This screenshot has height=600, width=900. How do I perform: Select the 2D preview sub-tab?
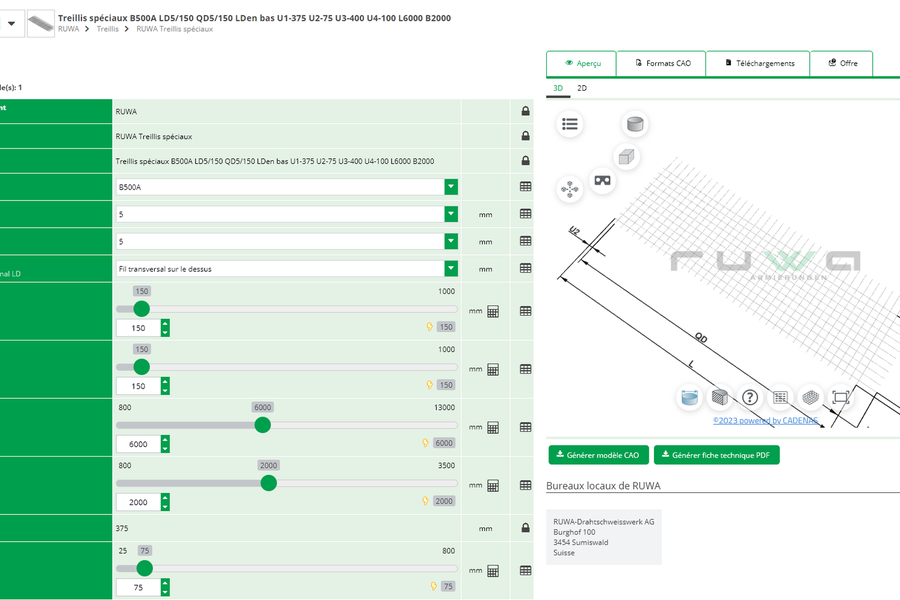tap(582, 88)
